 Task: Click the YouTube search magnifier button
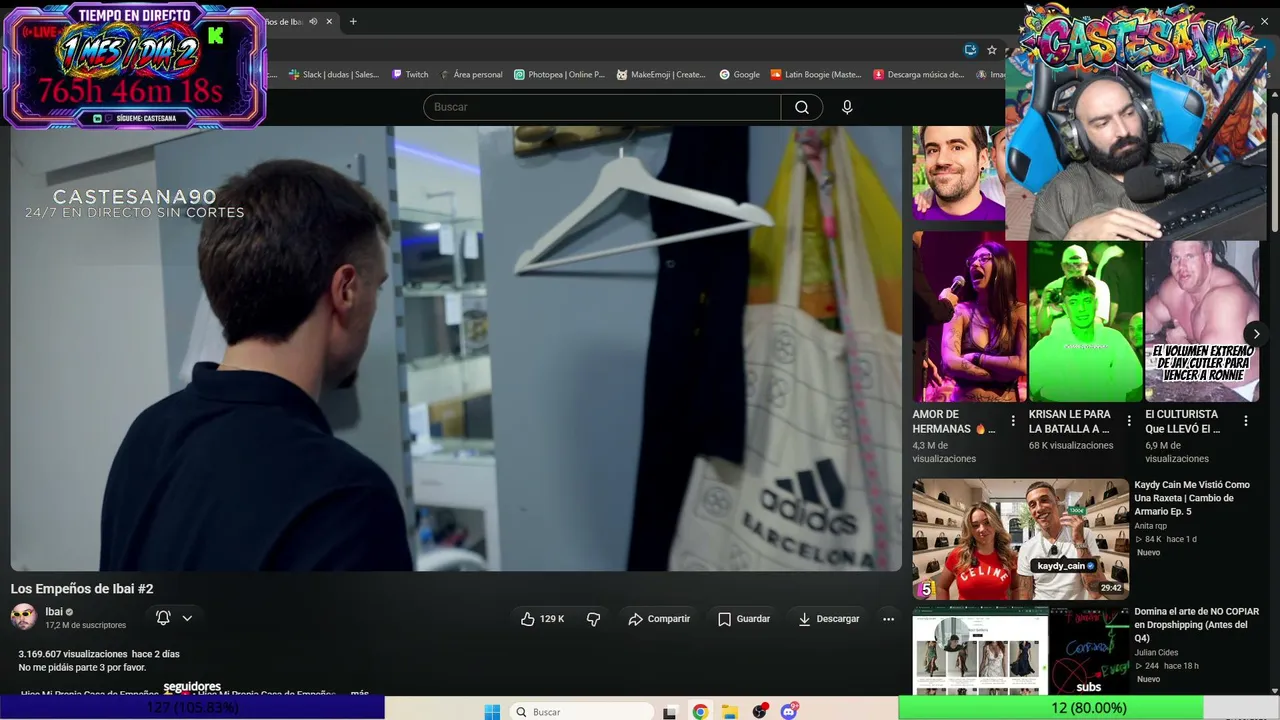click(801, 107)
